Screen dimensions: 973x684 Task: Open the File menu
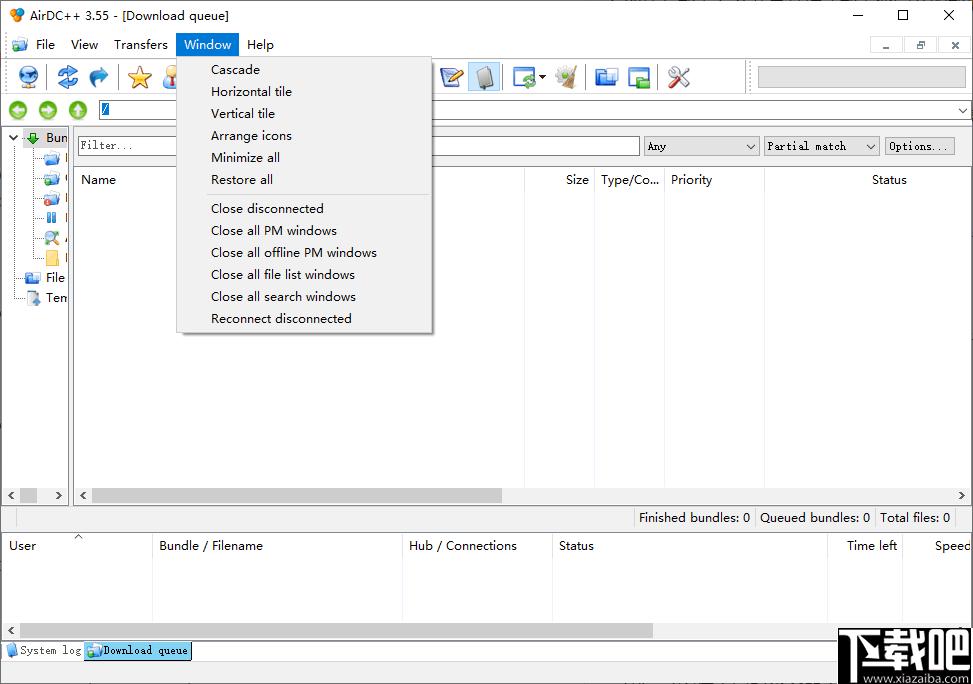[45, 45]
